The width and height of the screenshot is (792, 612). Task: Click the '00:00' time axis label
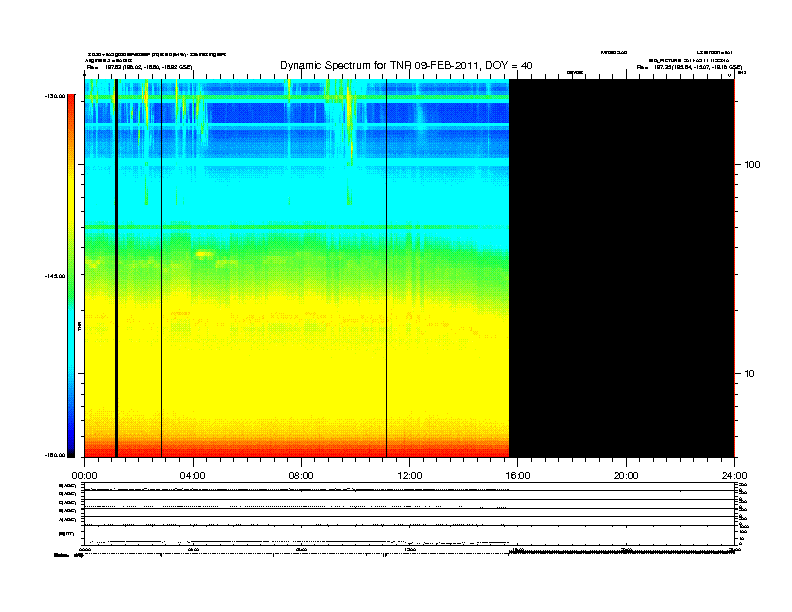click(x=84, y=476)
